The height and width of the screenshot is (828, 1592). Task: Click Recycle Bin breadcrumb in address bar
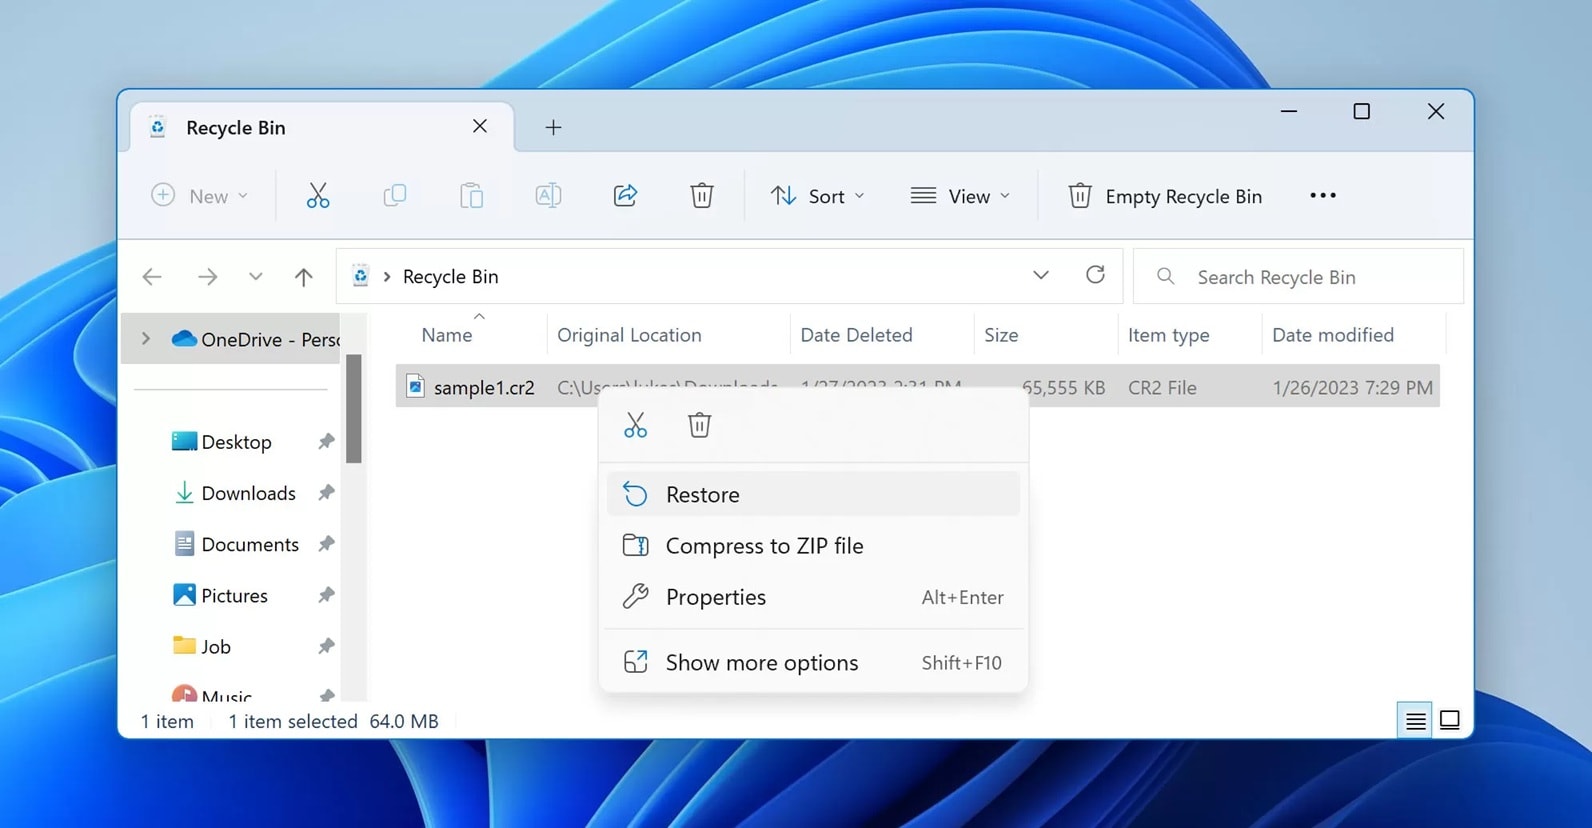coord(450,277)
